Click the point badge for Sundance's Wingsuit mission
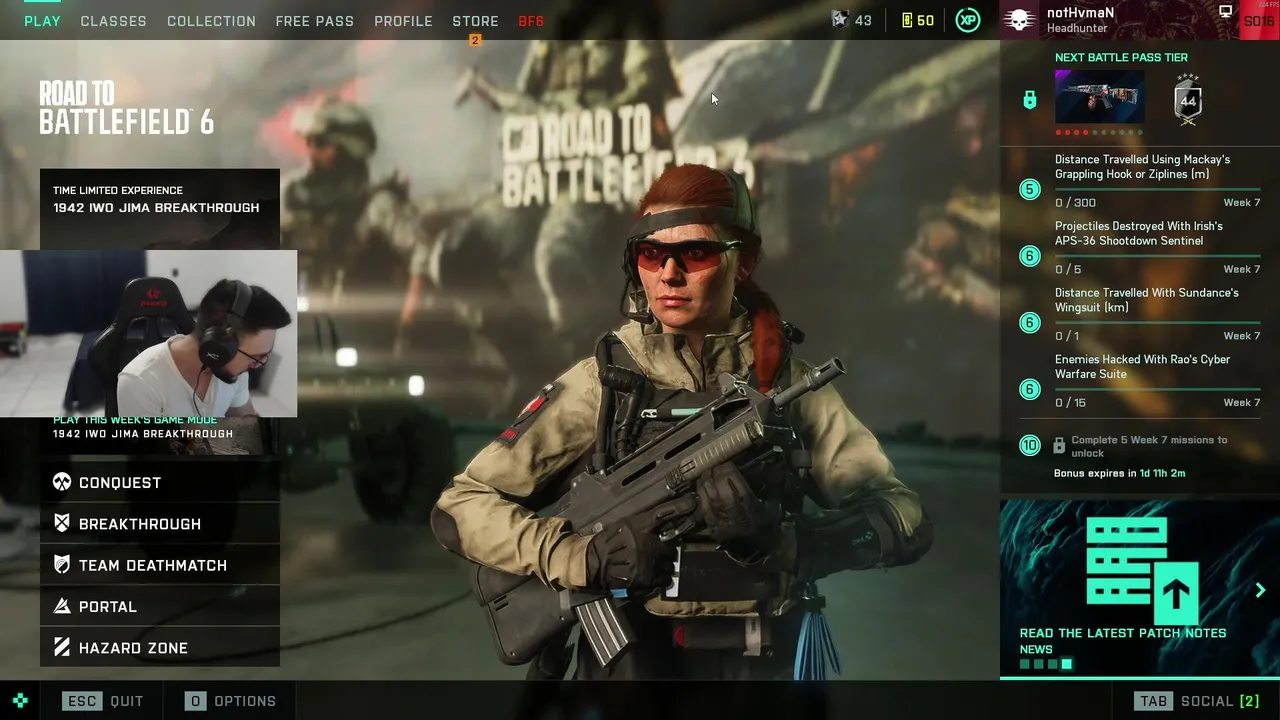Image resolution: width=1280 pixels, height=720 pixels. click(1029, 323)
